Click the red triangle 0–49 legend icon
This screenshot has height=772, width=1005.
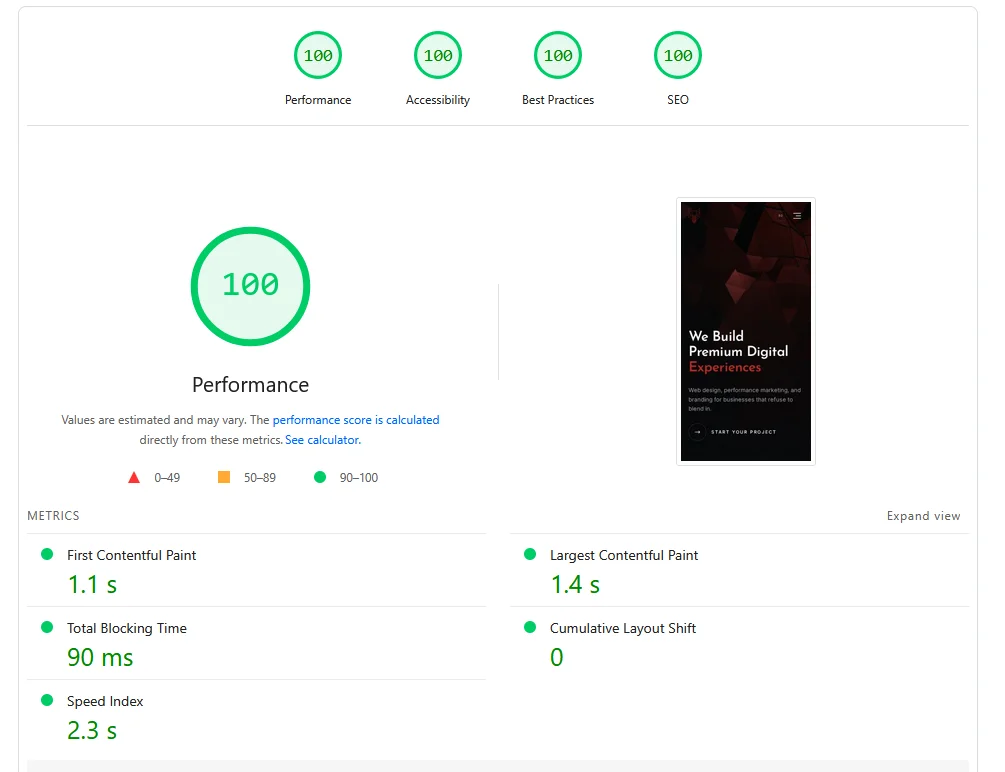[x=134, y=478]
